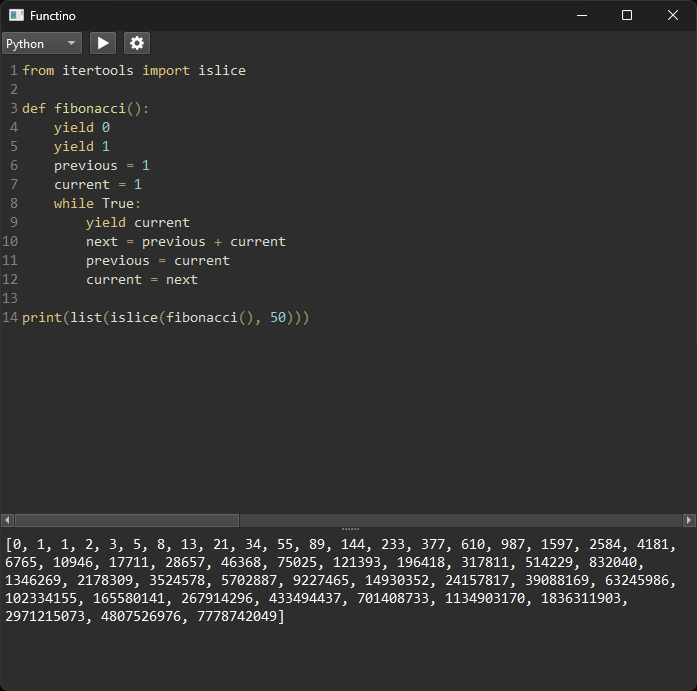Image resolution: width=697 pixels, height=691 pixels.
Task: Click 'yield 0' on line 4
Action: coord(82,128)
